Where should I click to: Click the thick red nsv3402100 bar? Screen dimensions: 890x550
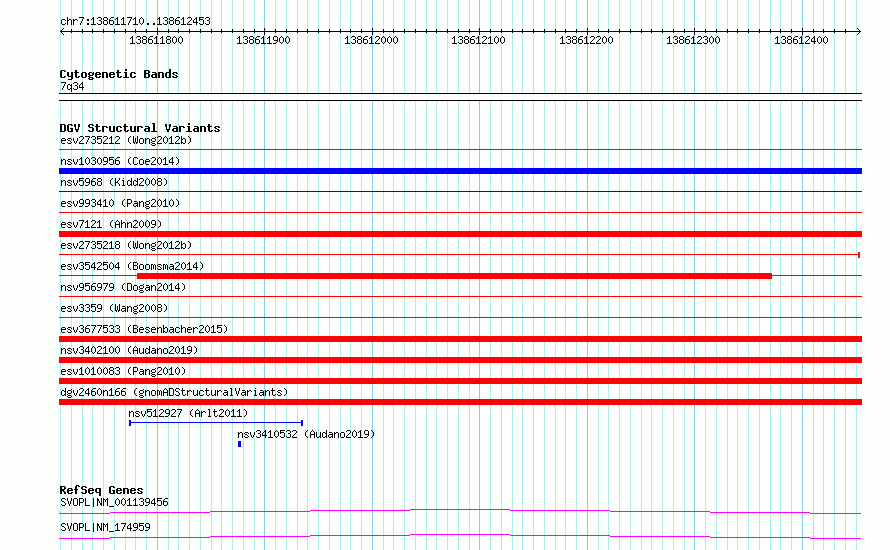point(460,360)
